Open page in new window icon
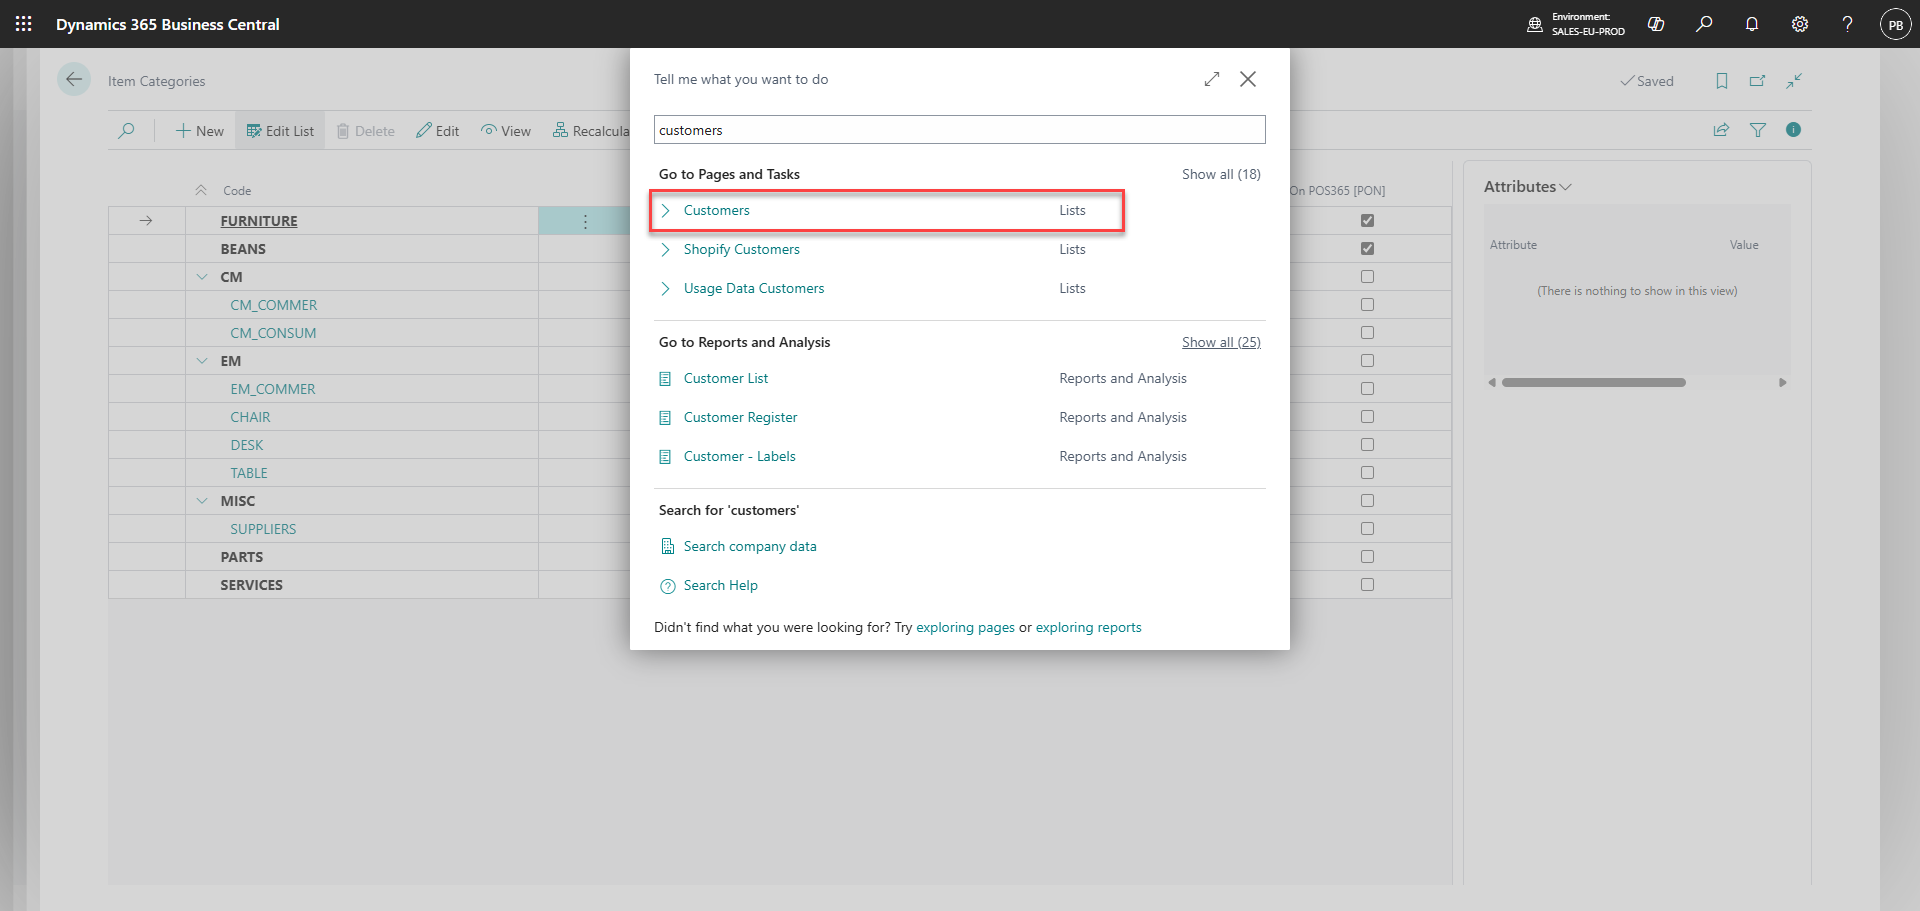This screenshot has width=1920, height=911. click(x=1758, y=81)
